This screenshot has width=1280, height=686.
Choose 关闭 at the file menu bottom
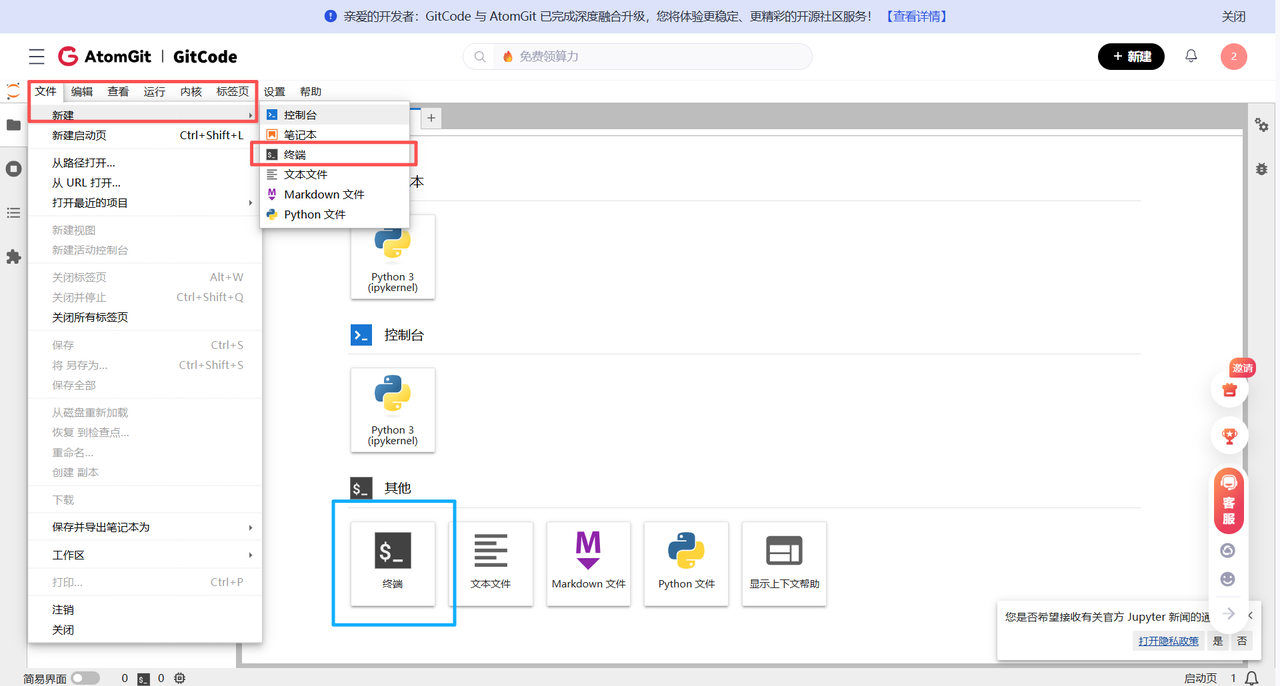pos(145,630)
